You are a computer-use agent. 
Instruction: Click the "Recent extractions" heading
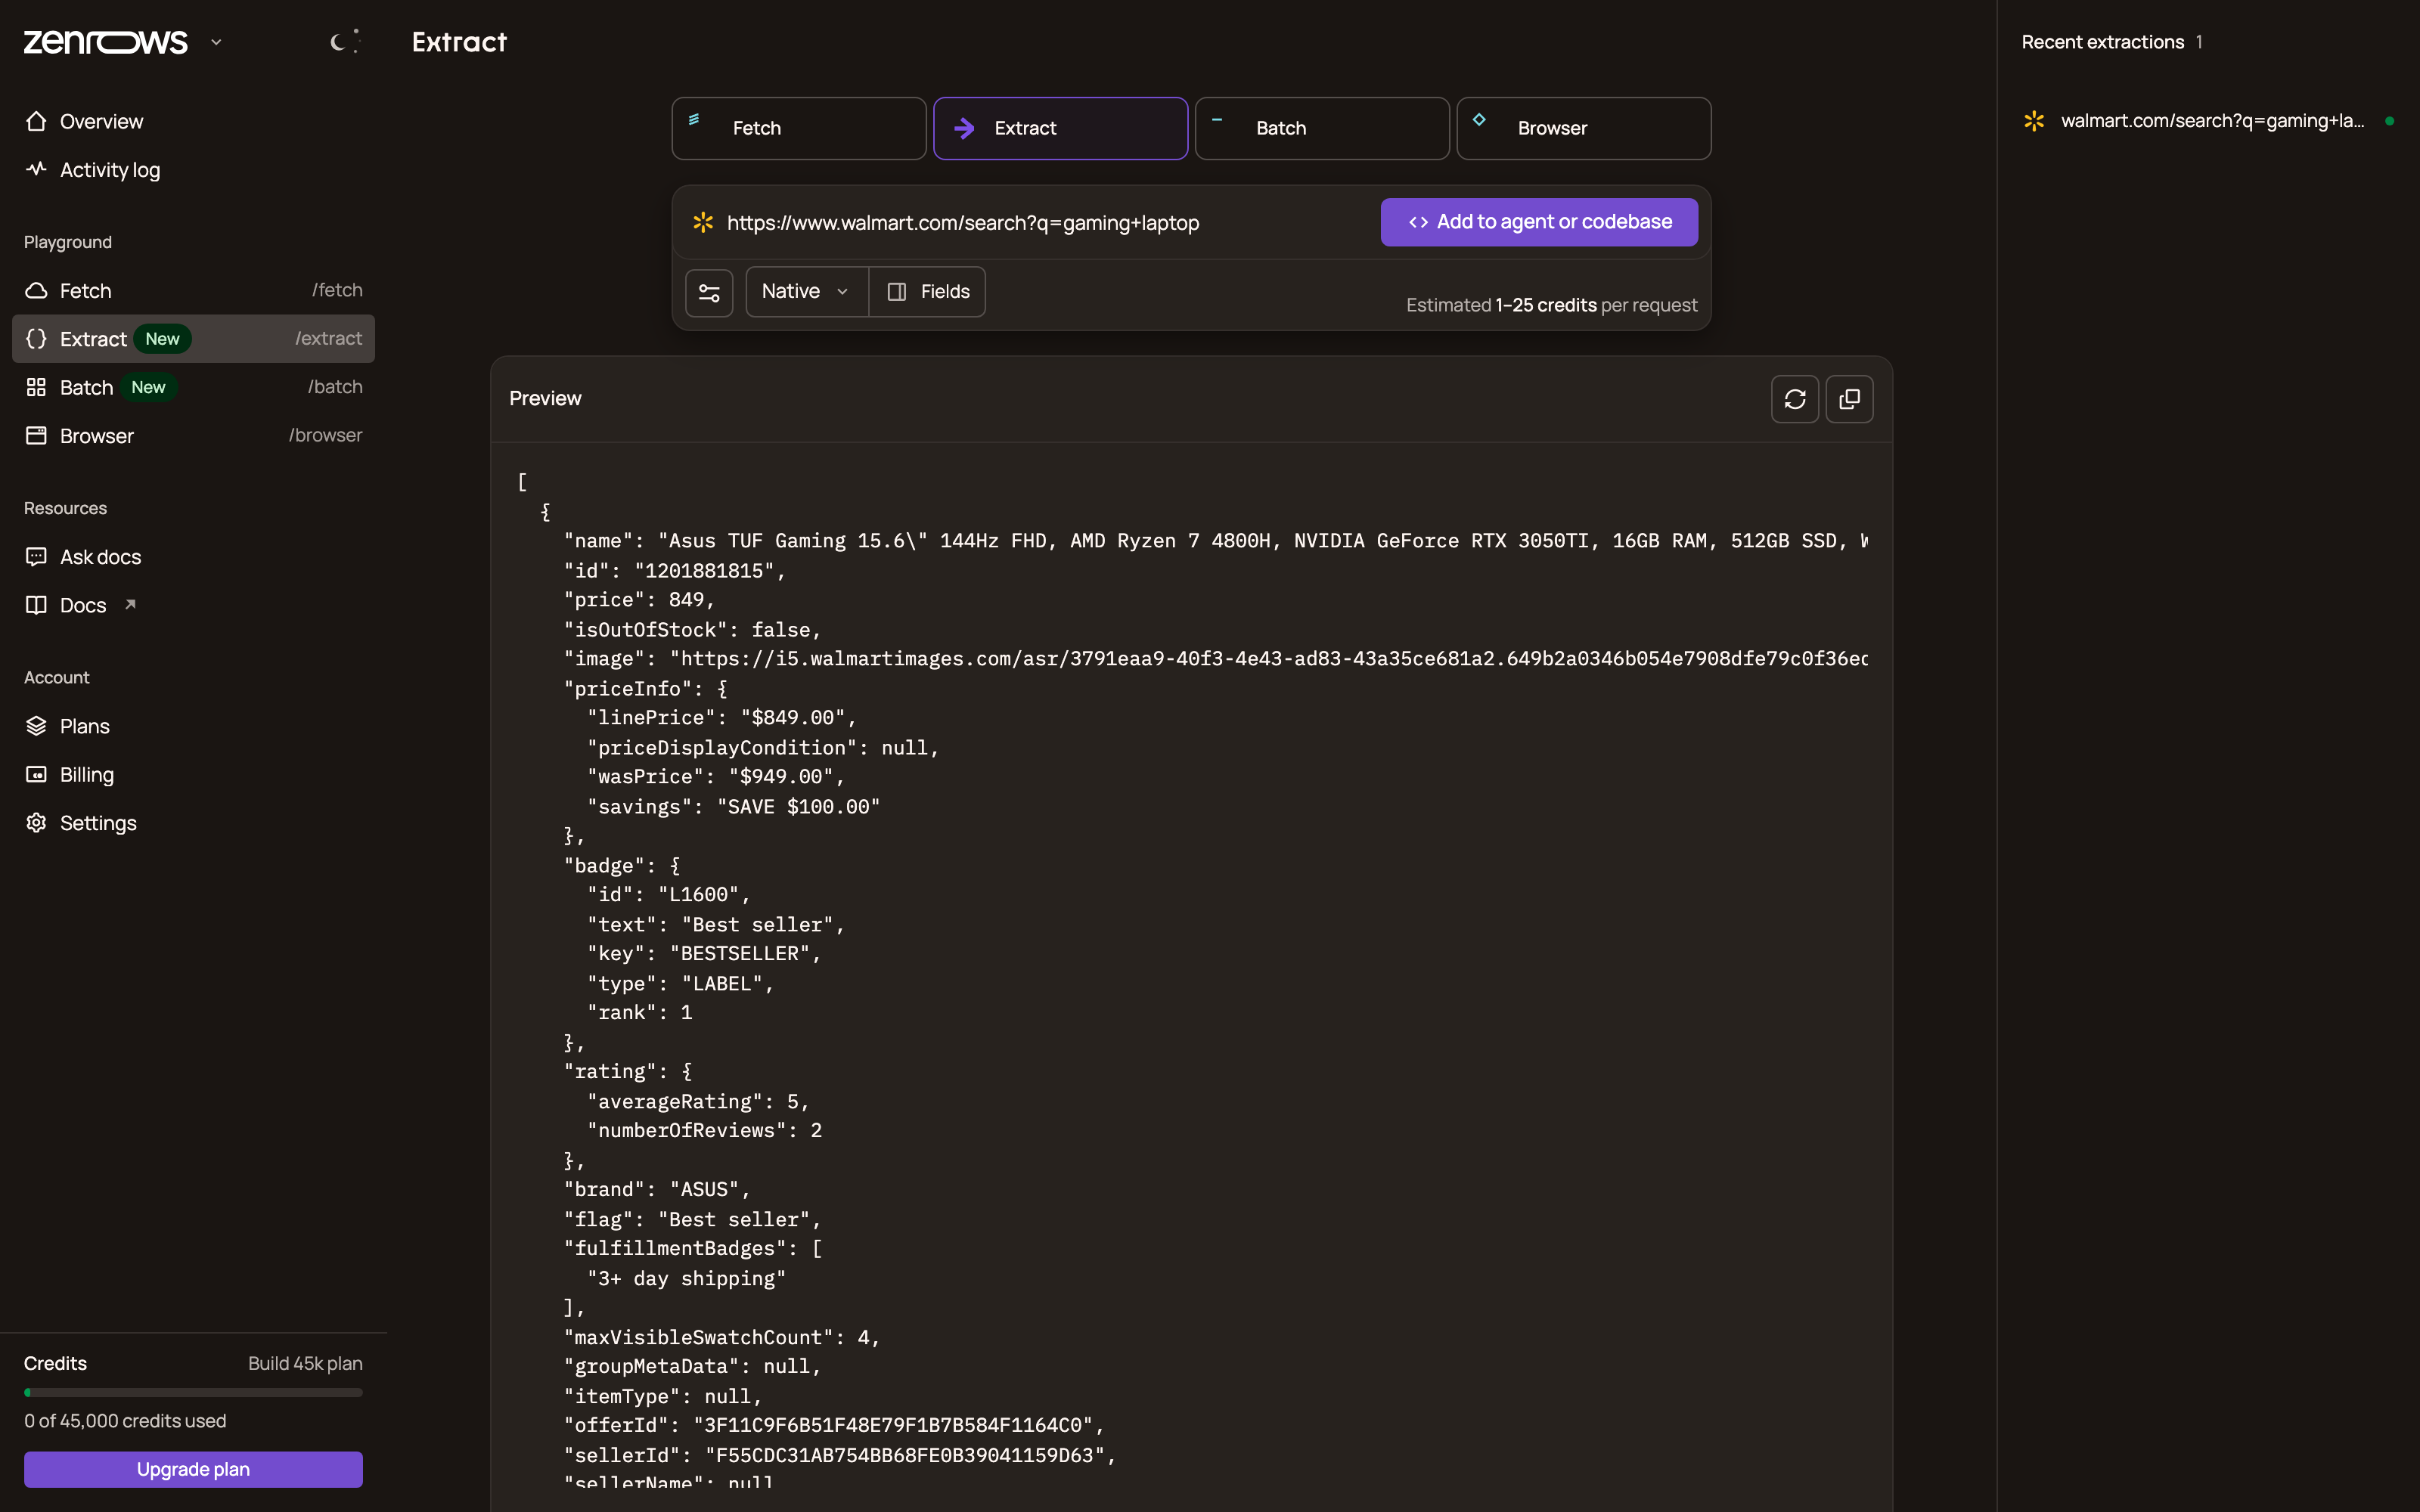tap(2103, 42)
